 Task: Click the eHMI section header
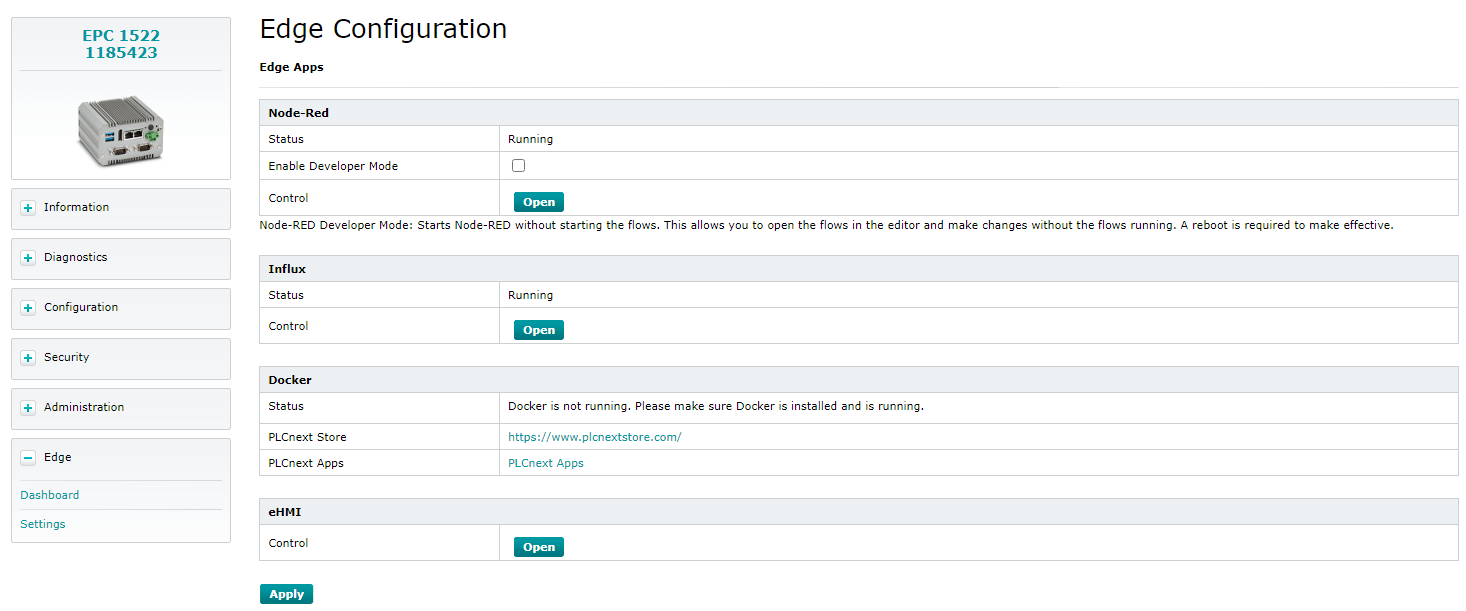(x=859, y=512)
